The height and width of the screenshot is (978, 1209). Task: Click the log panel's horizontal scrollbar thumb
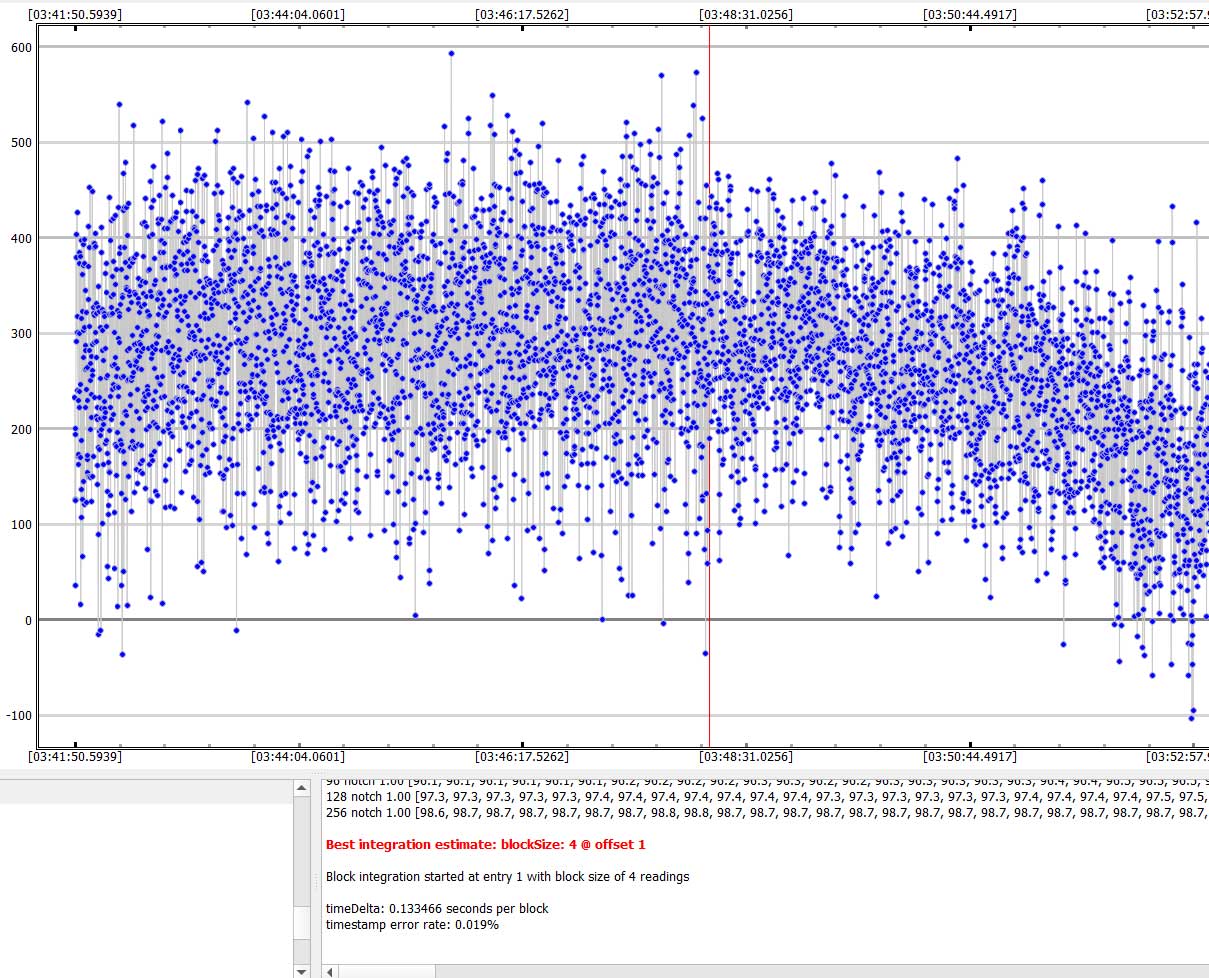(387, 971)
